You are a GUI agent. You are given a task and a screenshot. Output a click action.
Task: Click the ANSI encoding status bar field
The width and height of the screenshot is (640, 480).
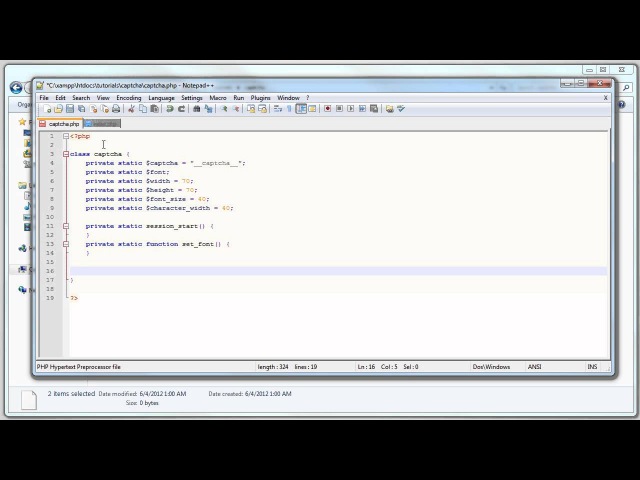tap(535, 367)
